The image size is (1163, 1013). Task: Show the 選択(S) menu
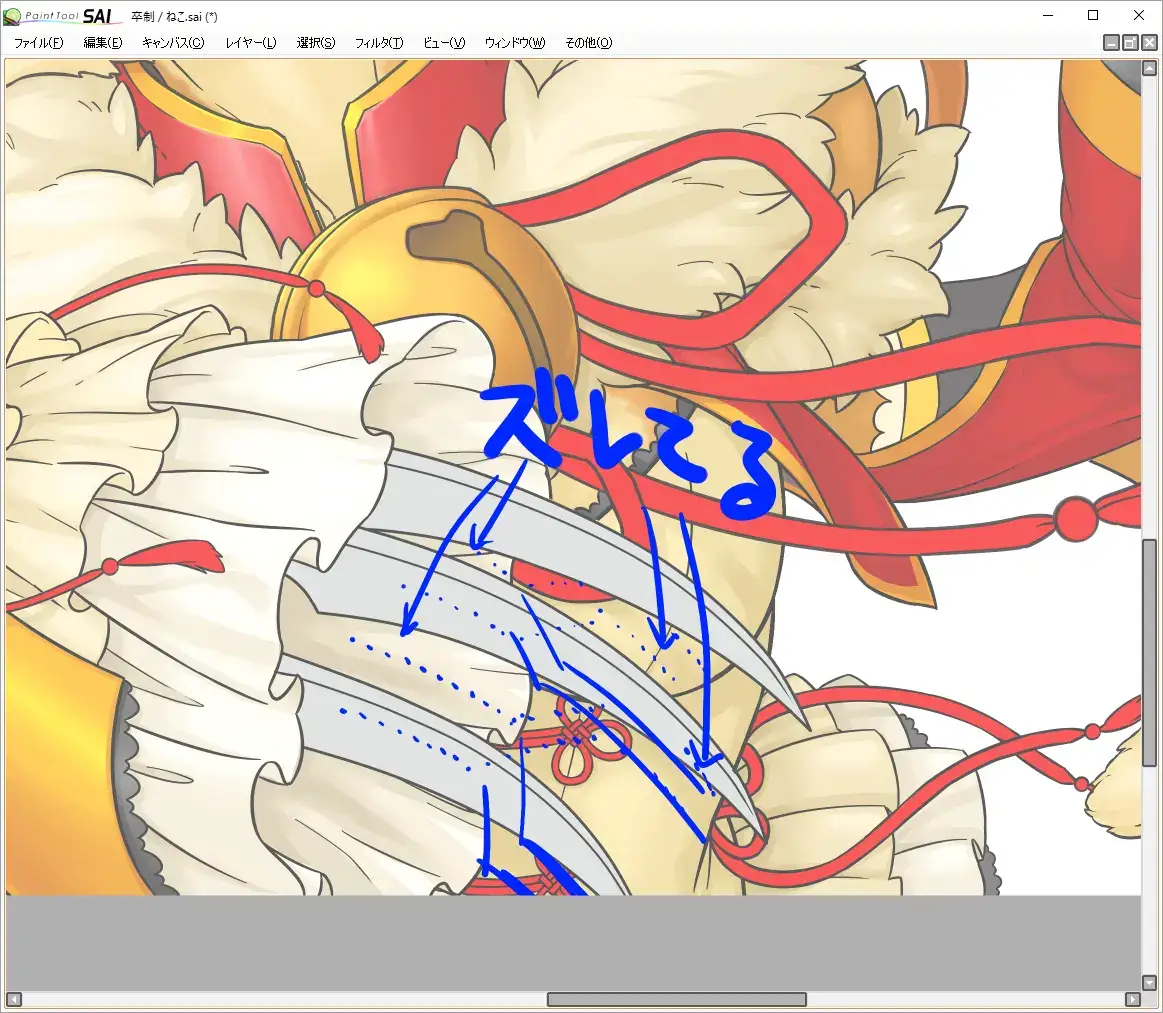(x=316, y=43)
